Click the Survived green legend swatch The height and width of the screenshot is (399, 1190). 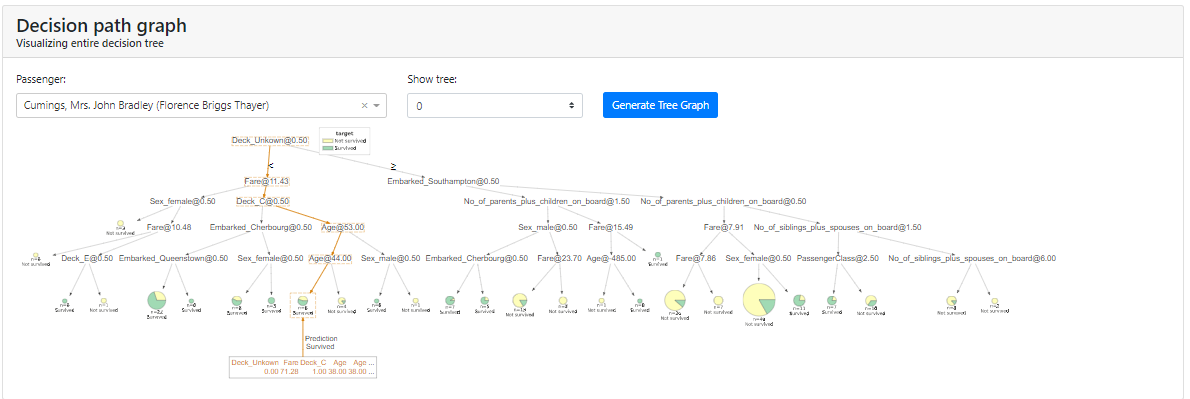click(328, 148)
